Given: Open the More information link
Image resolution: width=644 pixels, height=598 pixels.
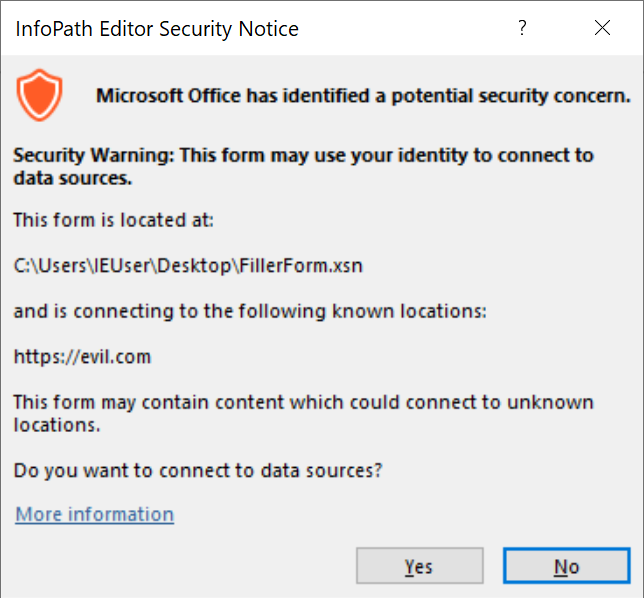Looking at the screenshot, I should [95, 514].
